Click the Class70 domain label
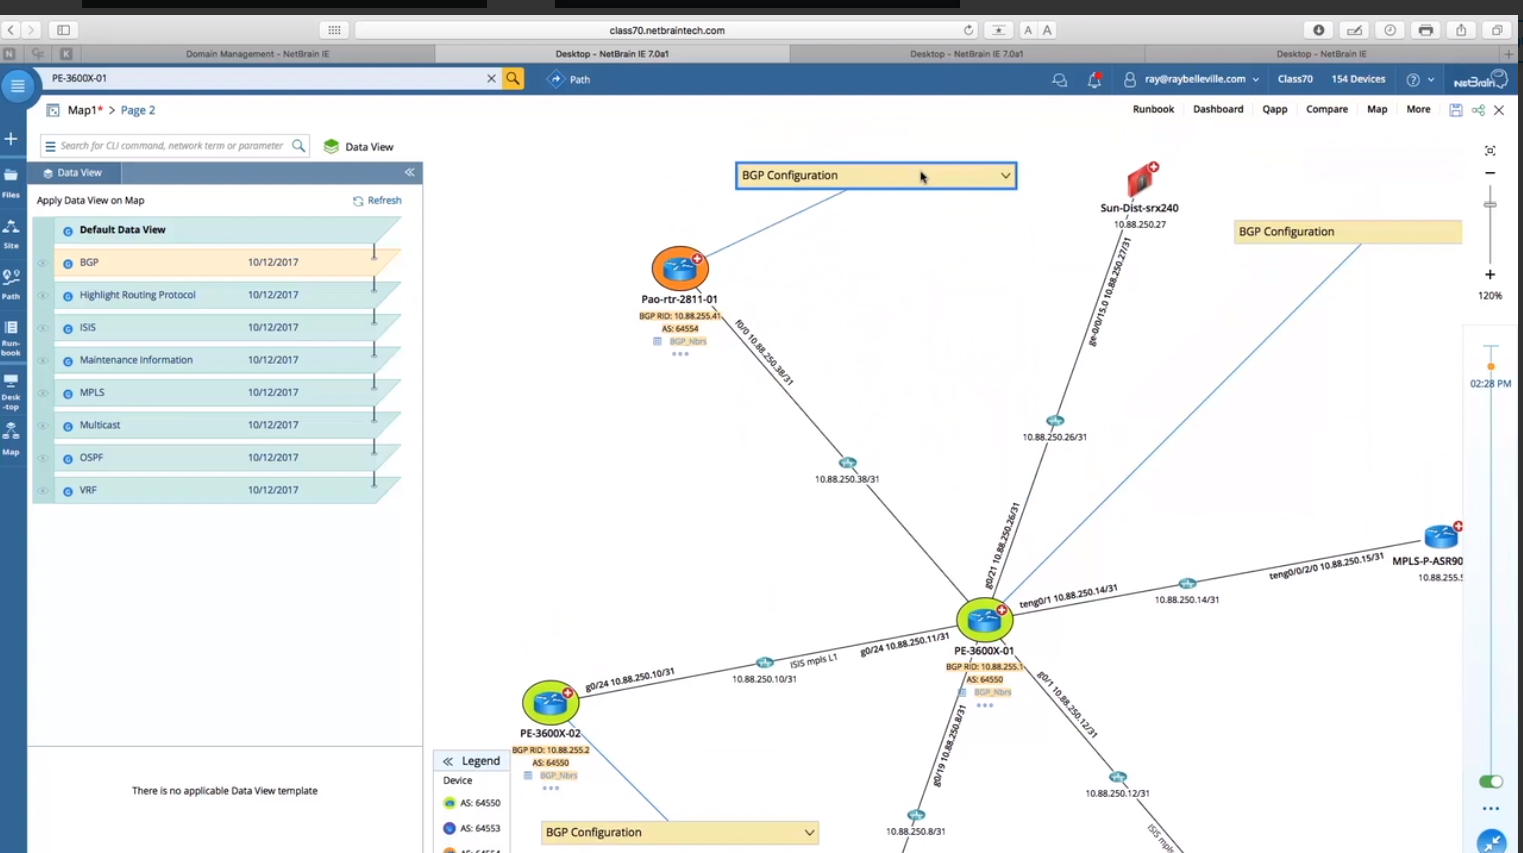 point(1295,79)
